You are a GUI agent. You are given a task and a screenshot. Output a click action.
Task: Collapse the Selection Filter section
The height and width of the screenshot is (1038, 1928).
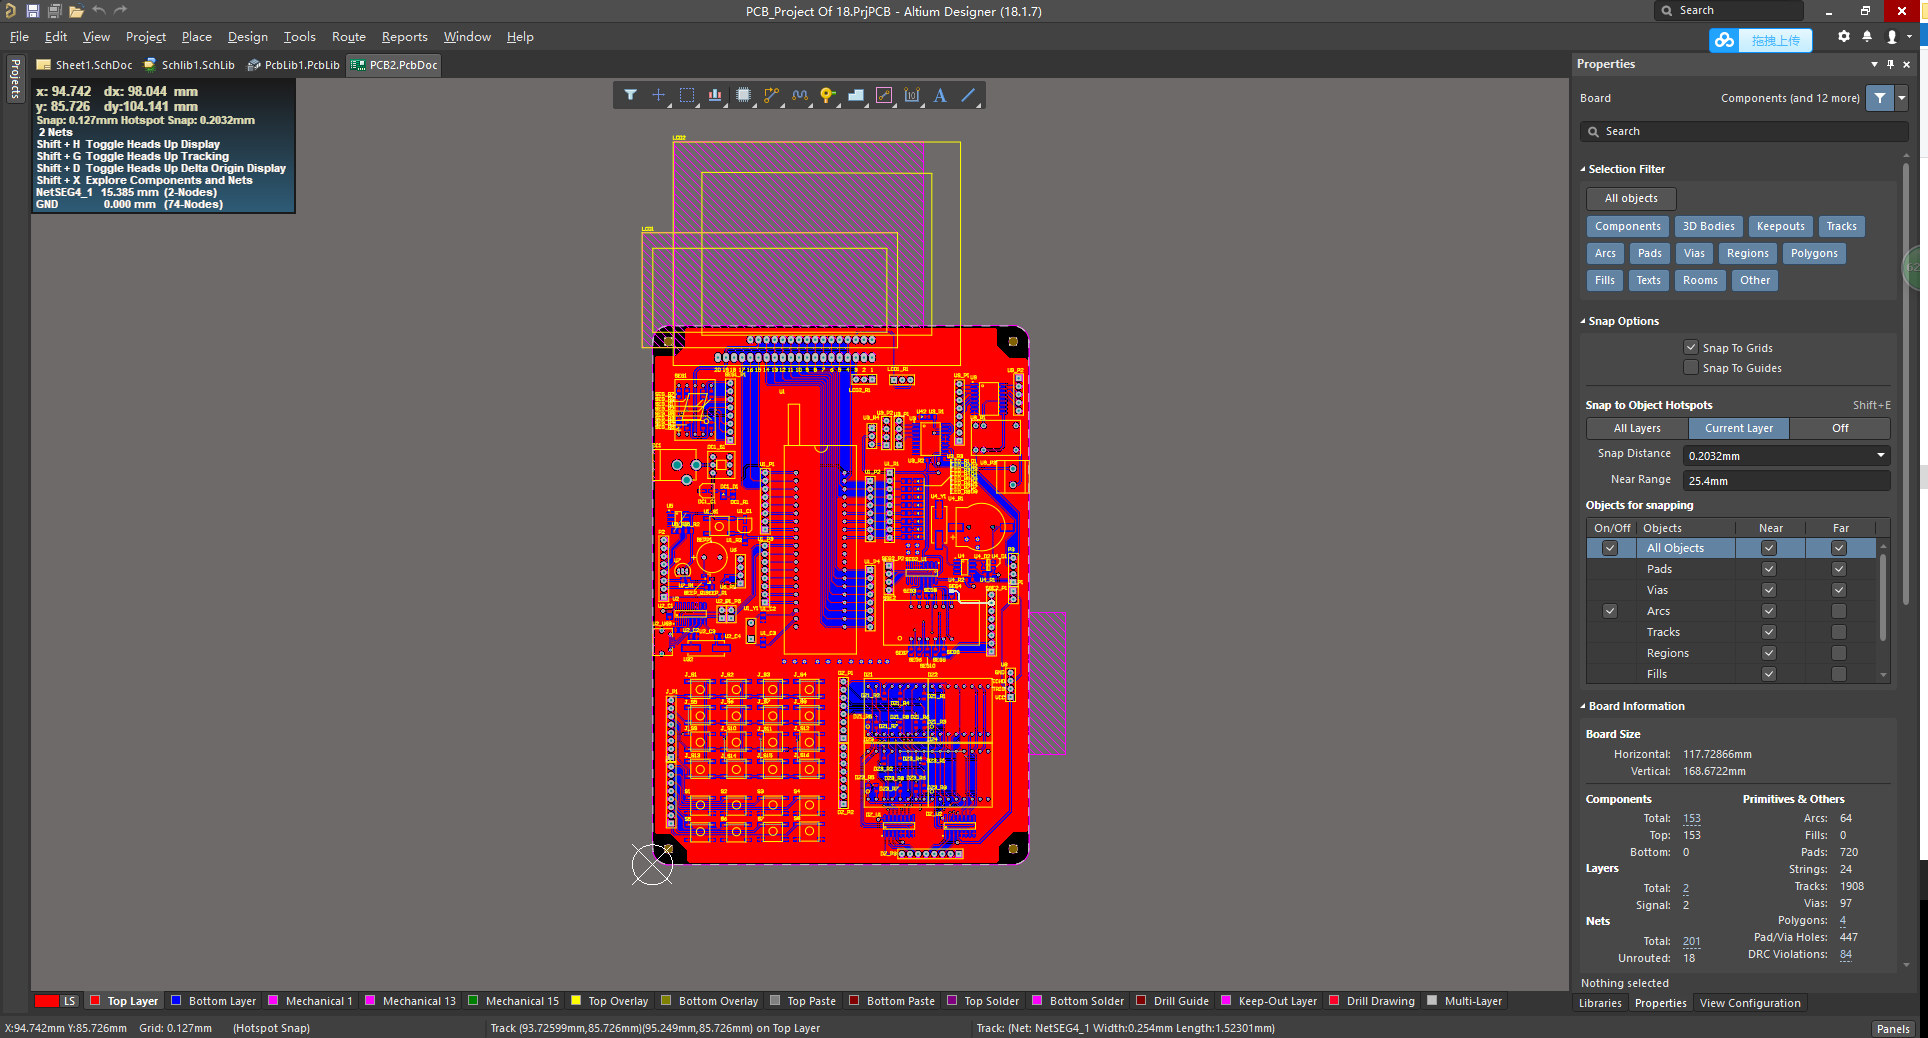1583,169
